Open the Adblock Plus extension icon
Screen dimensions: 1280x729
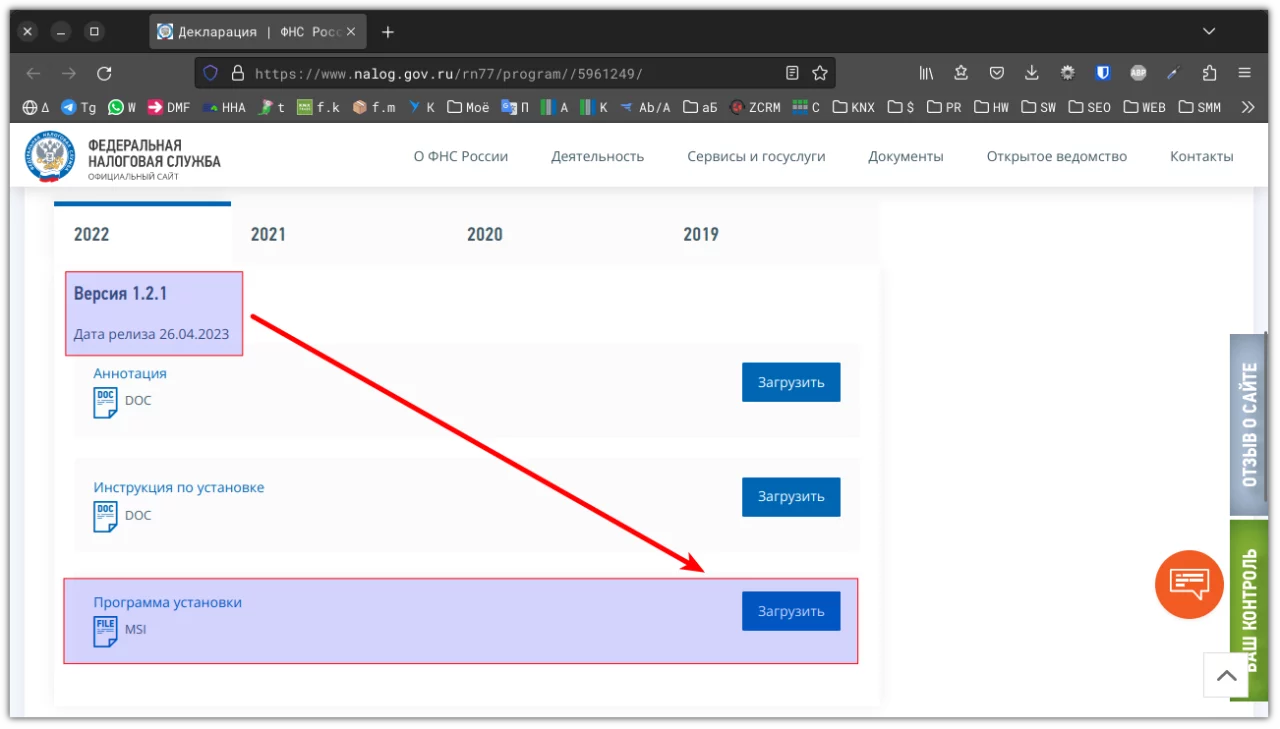tap(1138, 73)
